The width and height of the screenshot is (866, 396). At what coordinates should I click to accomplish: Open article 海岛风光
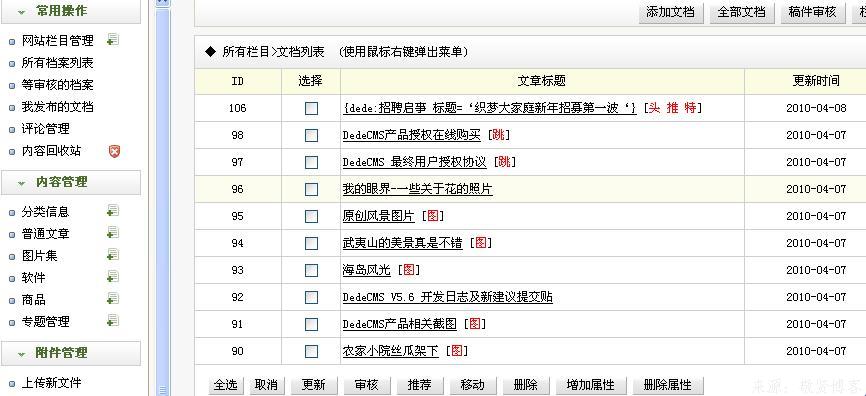coord(366,270)
